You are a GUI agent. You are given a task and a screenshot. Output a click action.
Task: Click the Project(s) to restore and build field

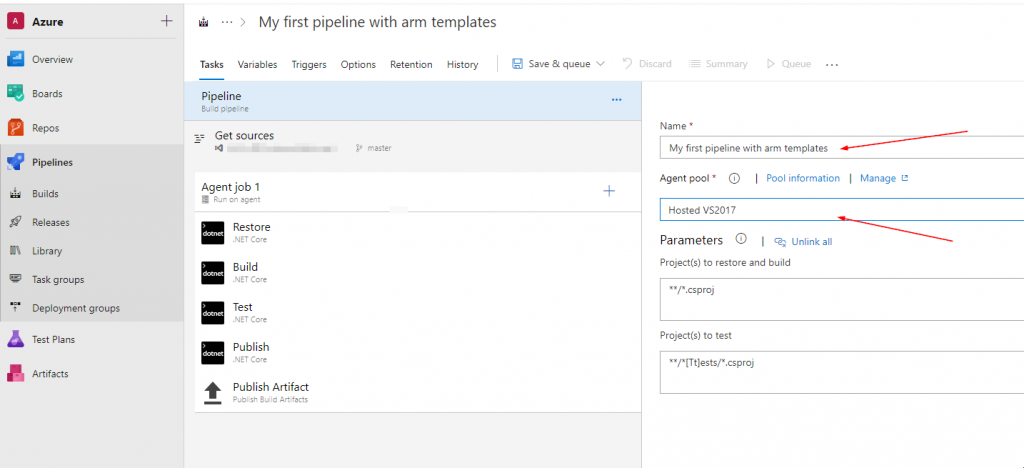(842, 299)
